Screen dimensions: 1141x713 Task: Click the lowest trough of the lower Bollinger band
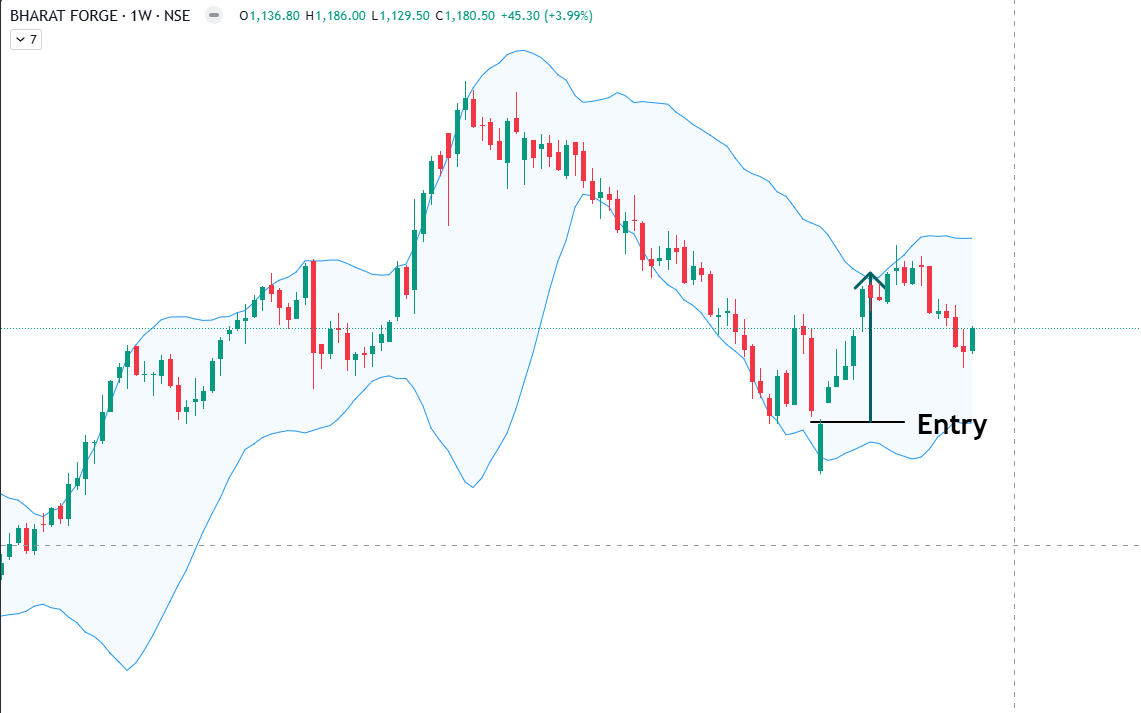[127, 669]
